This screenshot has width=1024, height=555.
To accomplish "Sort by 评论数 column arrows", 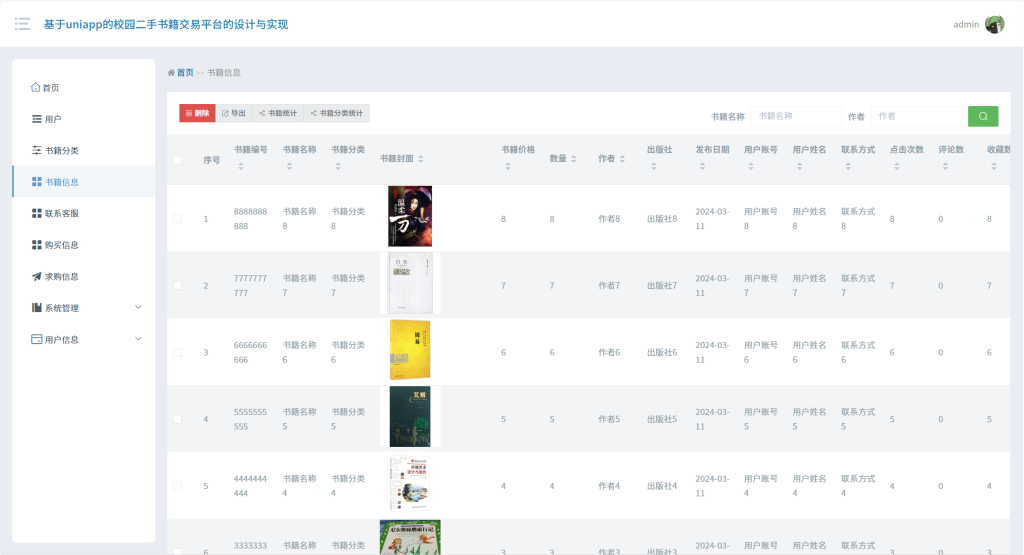I will point(945,166).
